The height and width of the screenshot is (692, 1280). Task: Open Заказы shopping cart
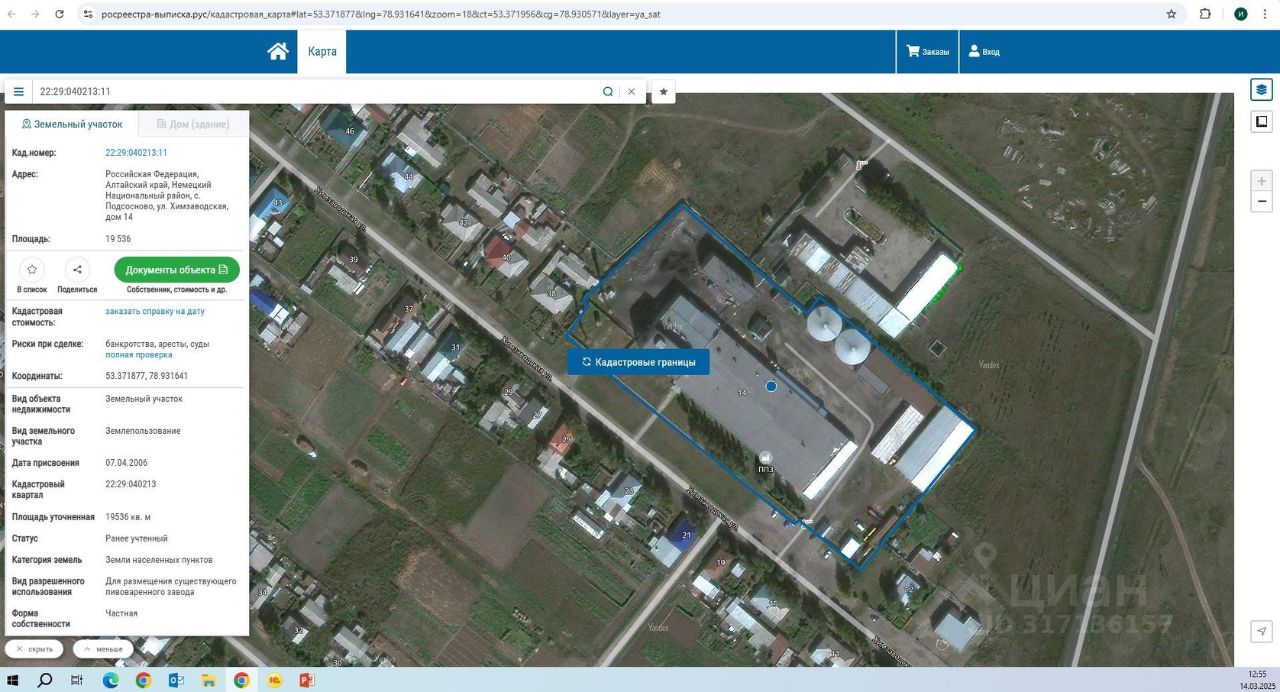point(927,51)
